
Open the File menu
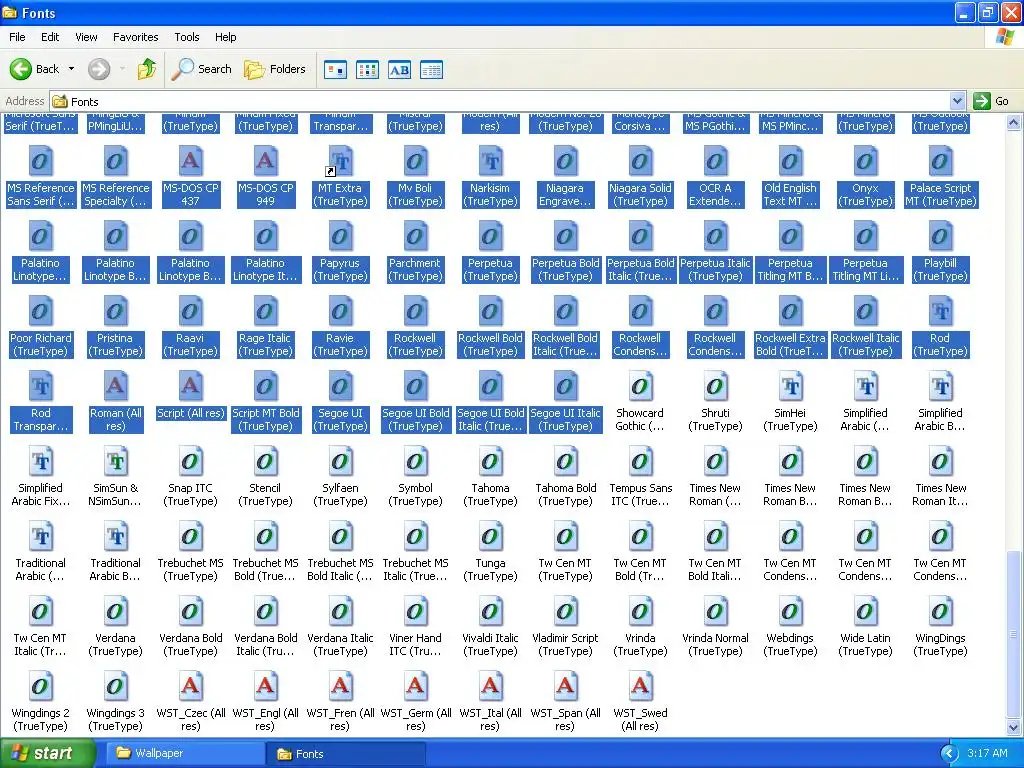point(17,37)
